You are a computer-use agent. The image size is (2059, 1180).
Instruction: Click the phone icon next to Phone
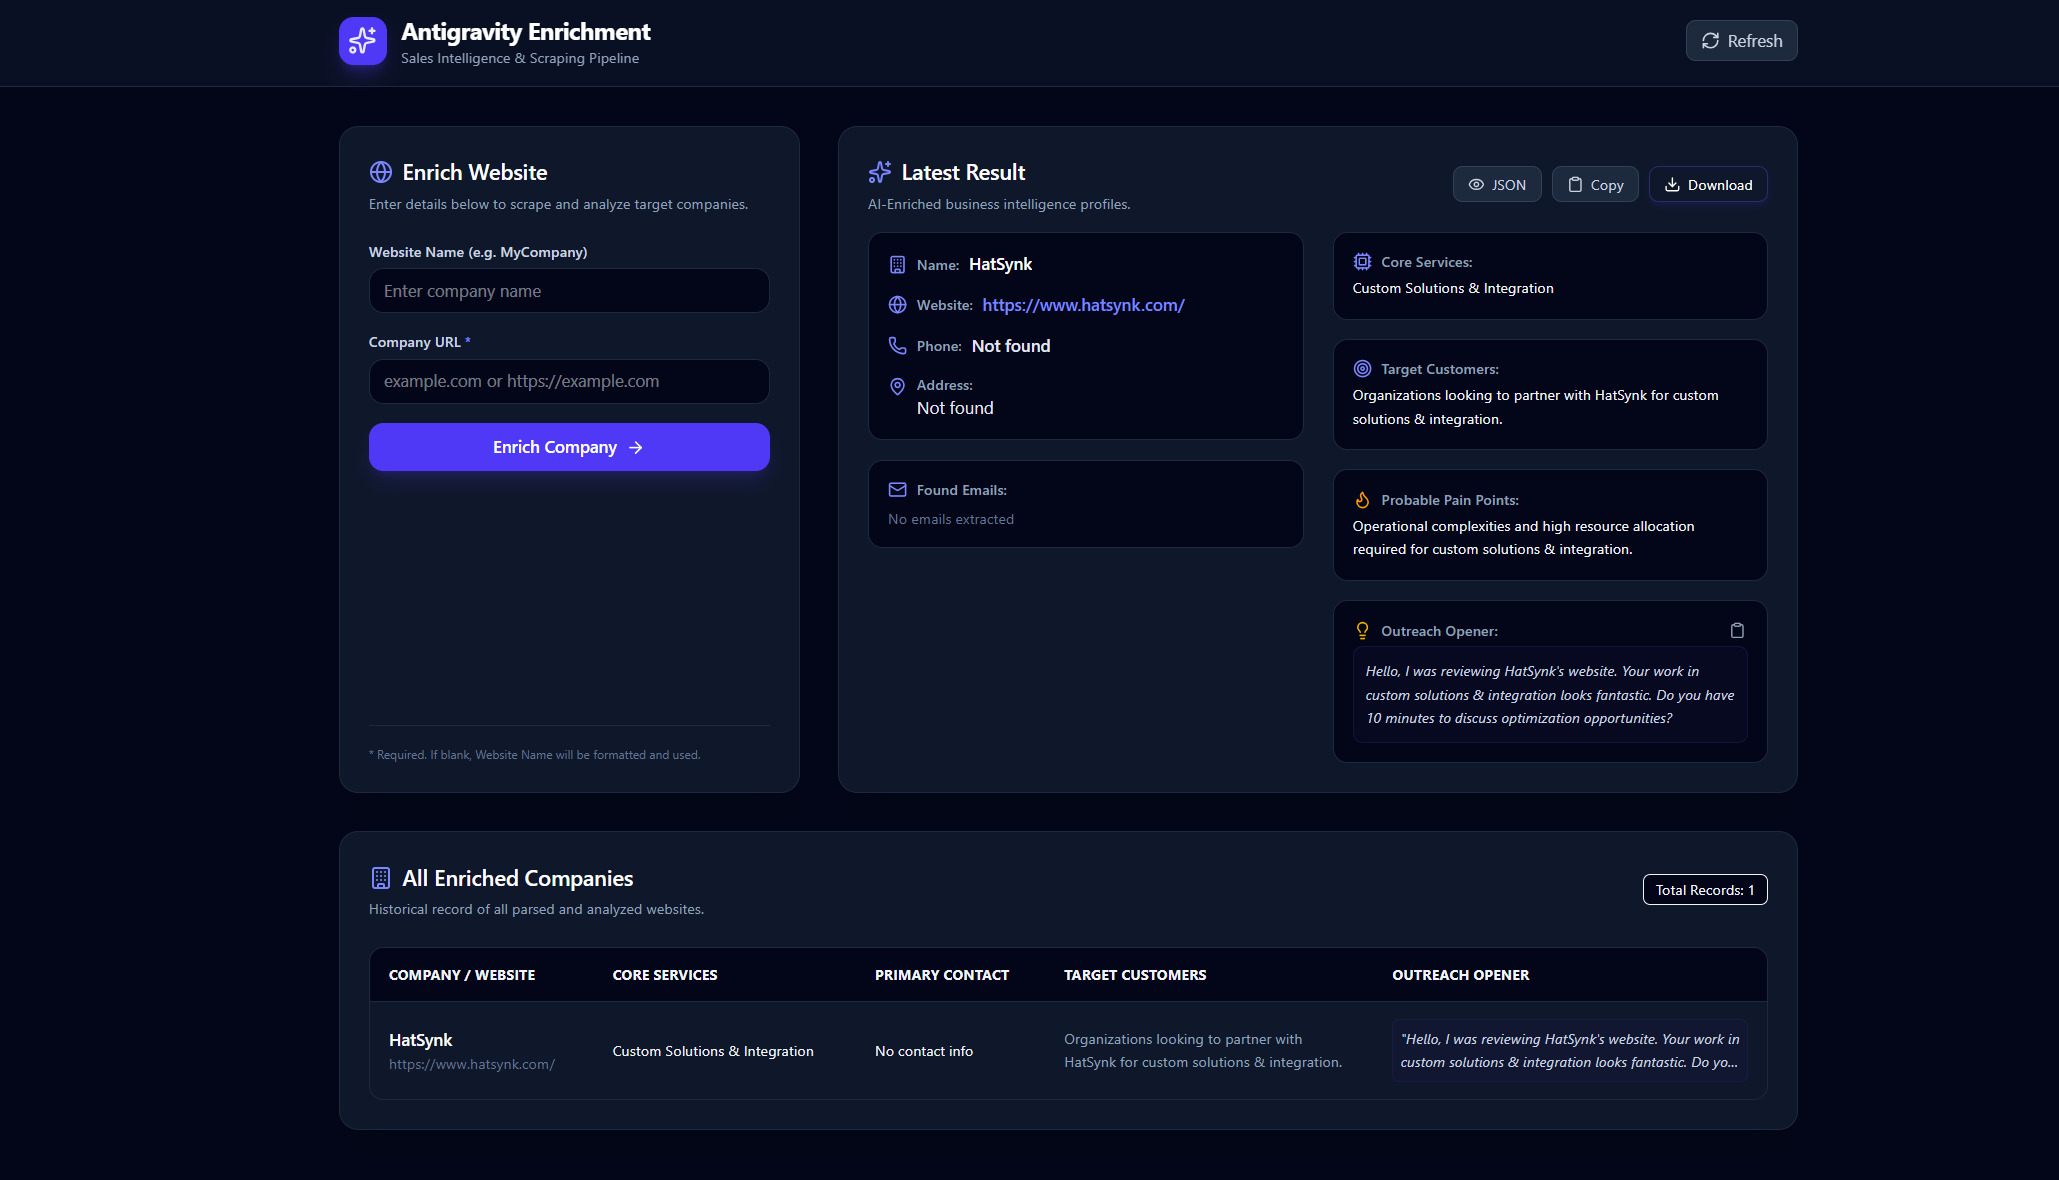click(897, 346)
